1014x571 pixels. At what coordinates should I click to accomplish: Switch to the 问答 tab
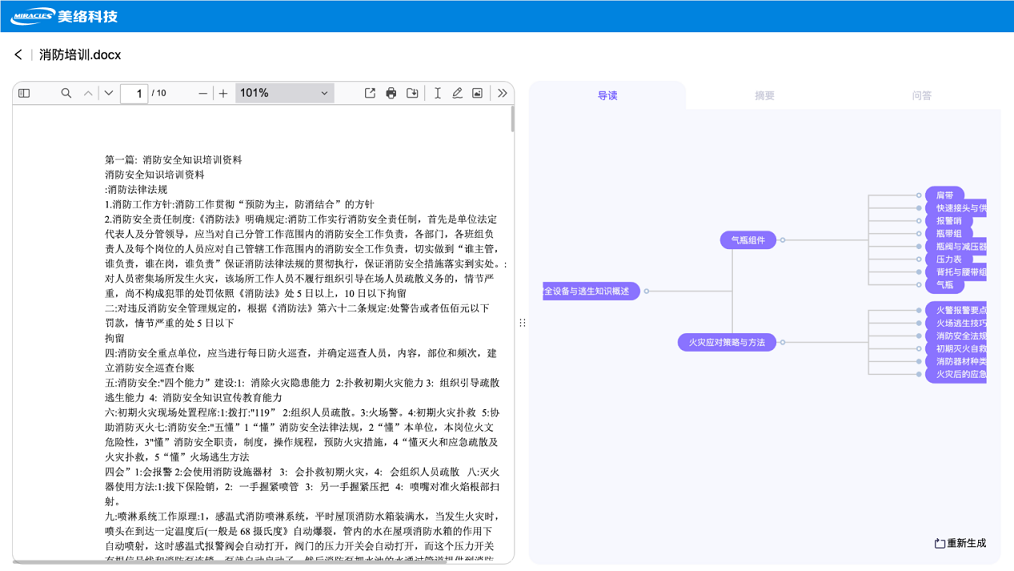pyautogui.click(x=921, y=96)
